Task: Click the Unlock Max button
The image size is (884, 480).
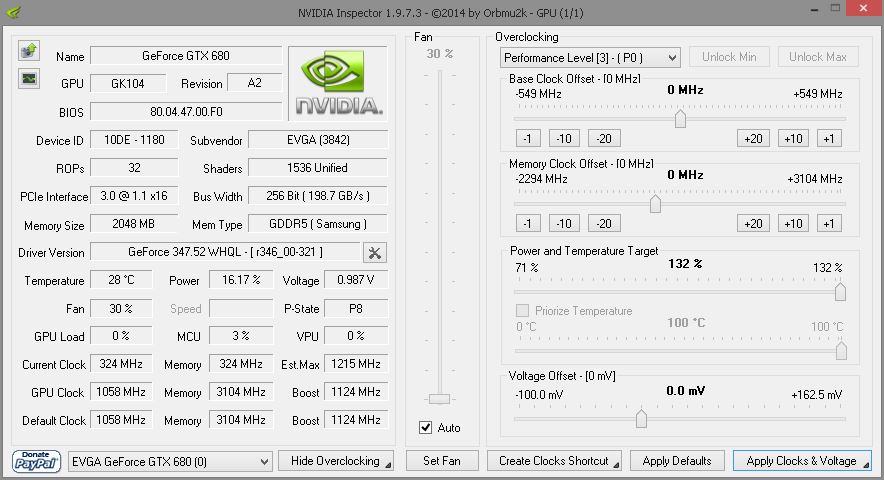Action: pos(817,57)
